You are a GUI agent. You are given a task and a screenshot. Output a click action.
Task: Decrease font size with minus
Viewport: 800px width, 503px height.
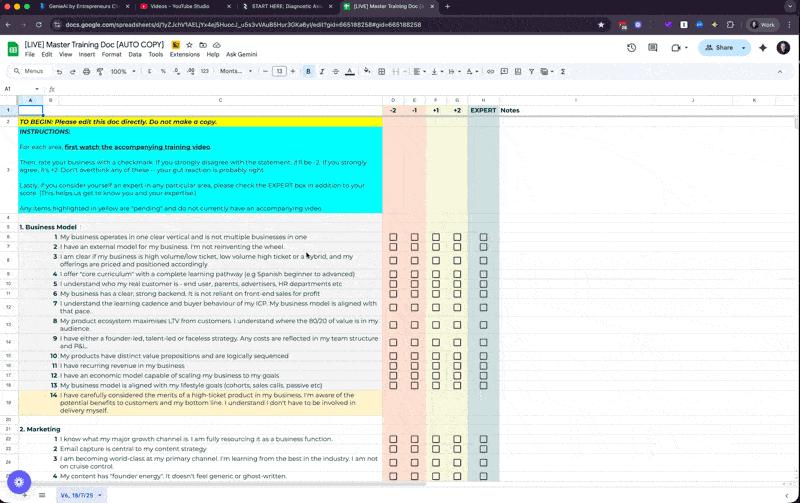[265, 72]
